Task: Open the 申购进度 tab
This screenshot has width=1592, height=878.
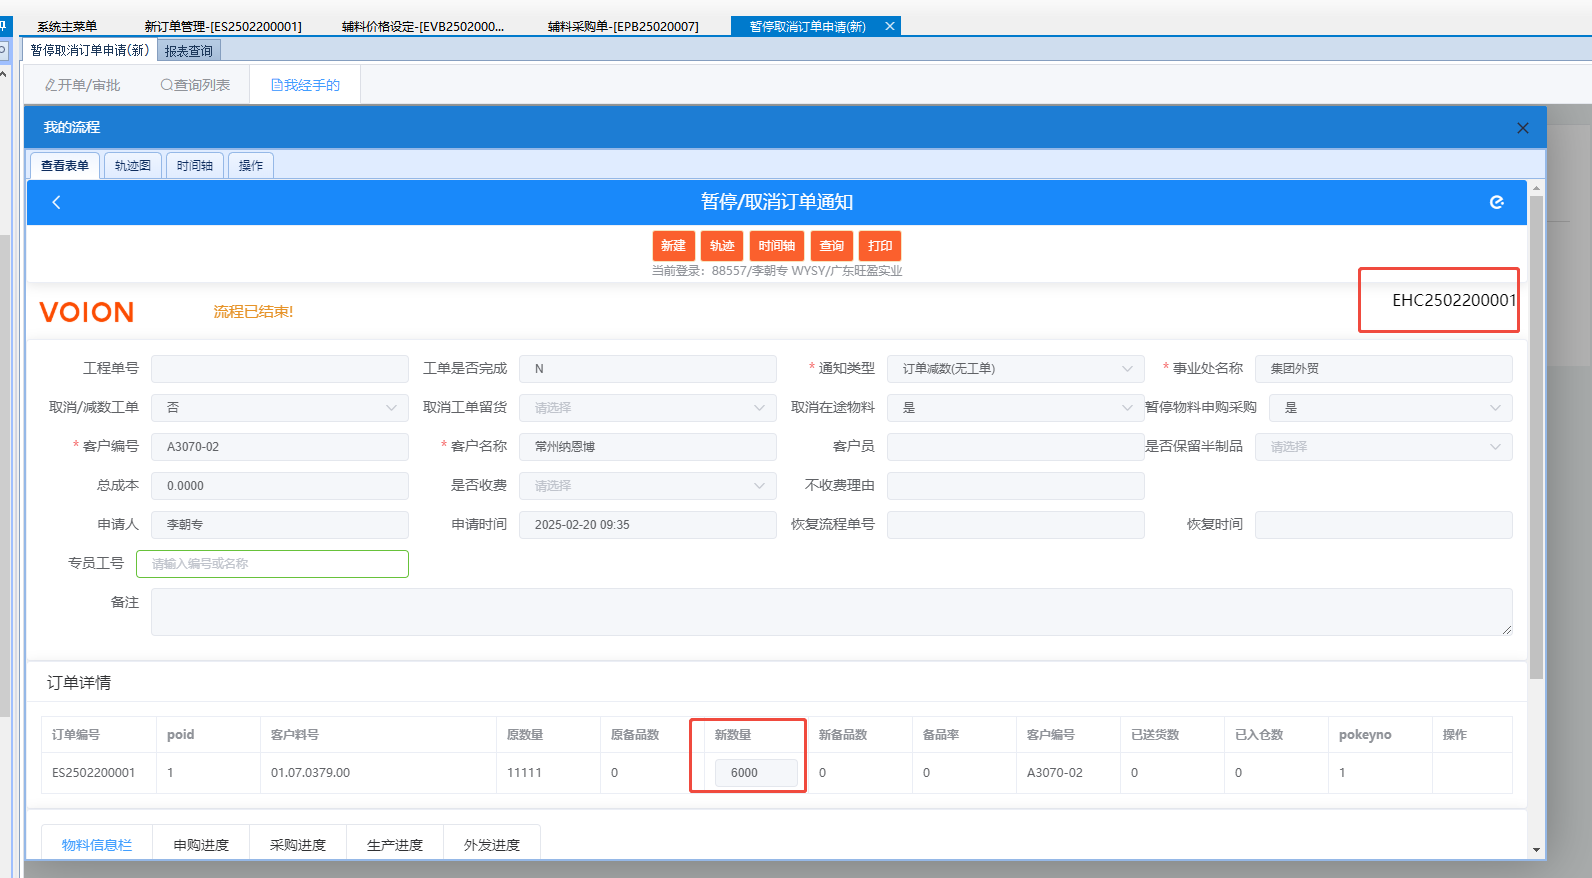Action: click(x=201, y=845)
